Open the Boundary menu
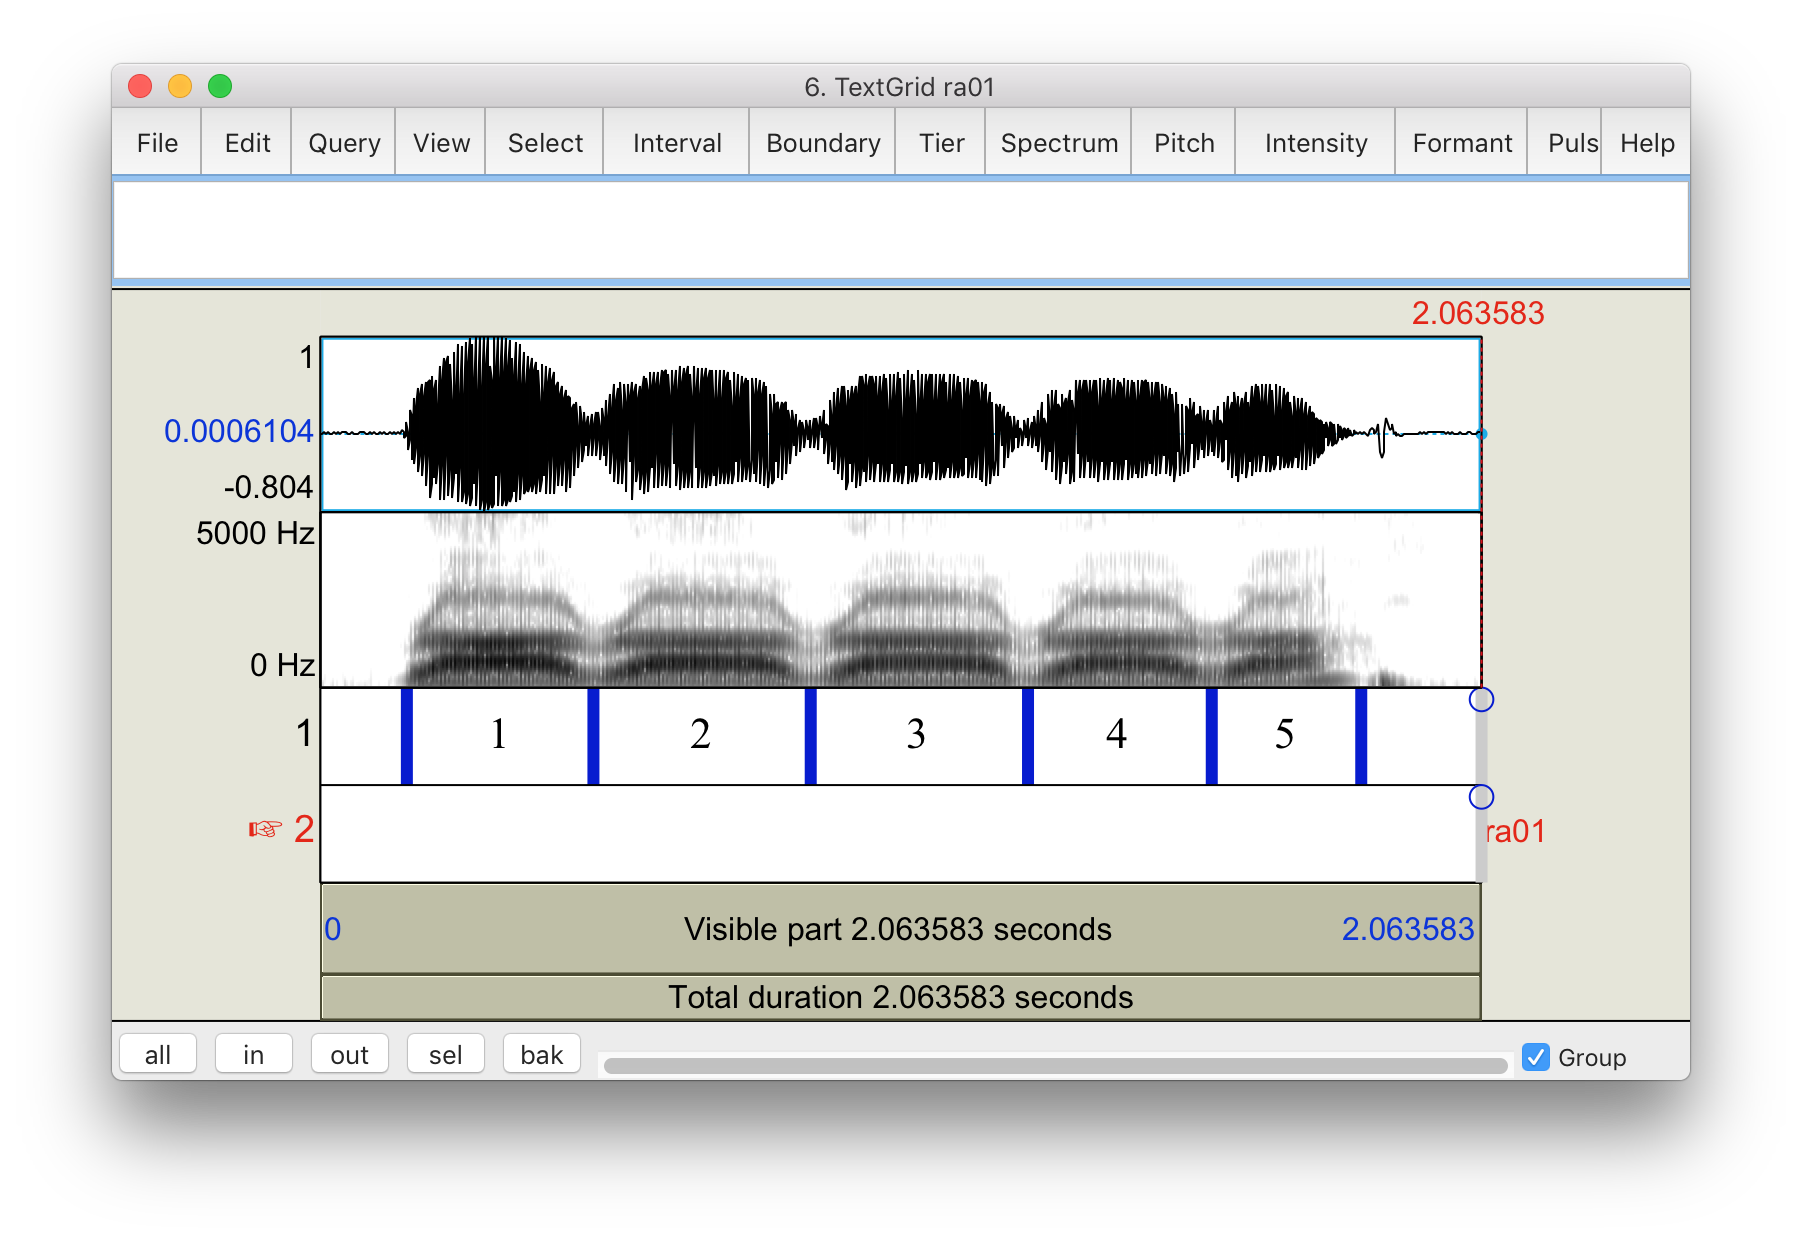Image resolution: width=1802 pixels, height=1240 pixels. 823,143
